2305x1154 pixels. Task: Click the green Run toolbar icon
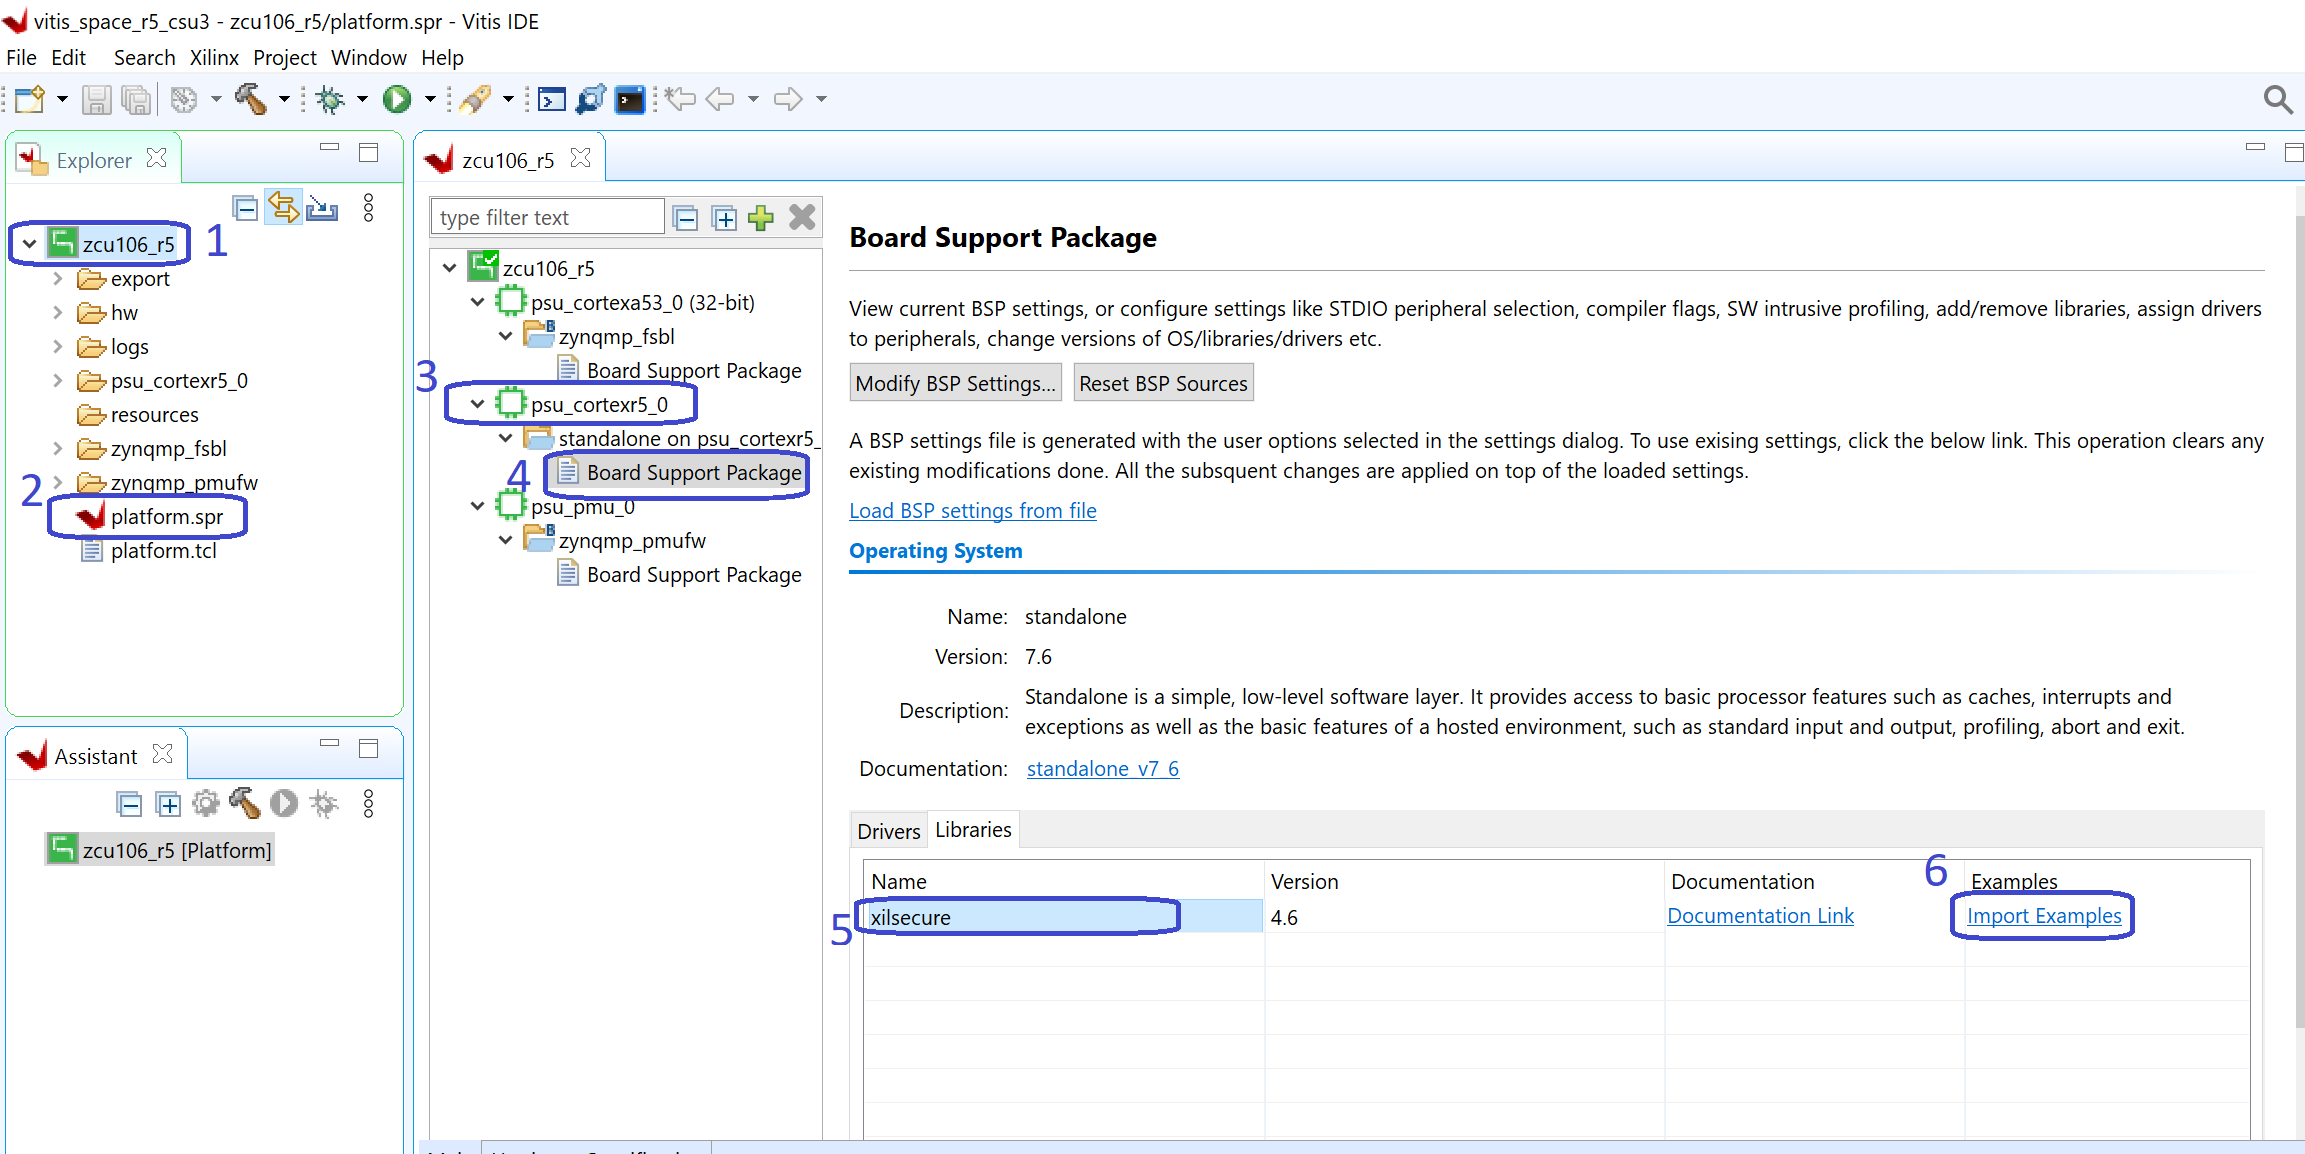coord(397,99)
